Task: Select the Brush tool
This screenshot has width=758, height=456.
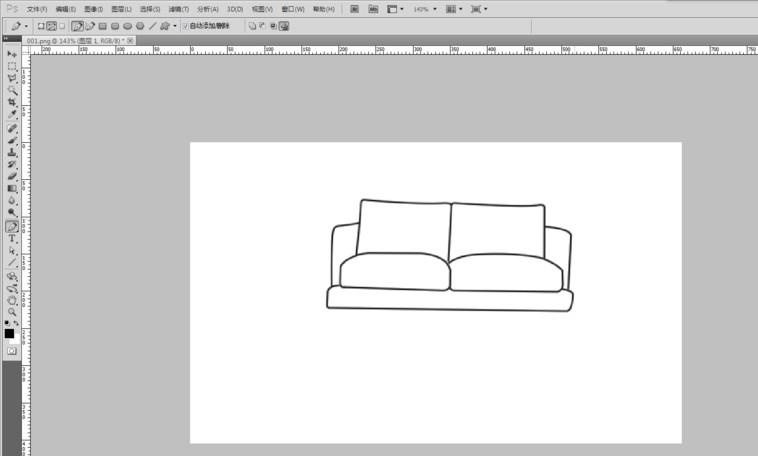Action: [x=12, y=140]
